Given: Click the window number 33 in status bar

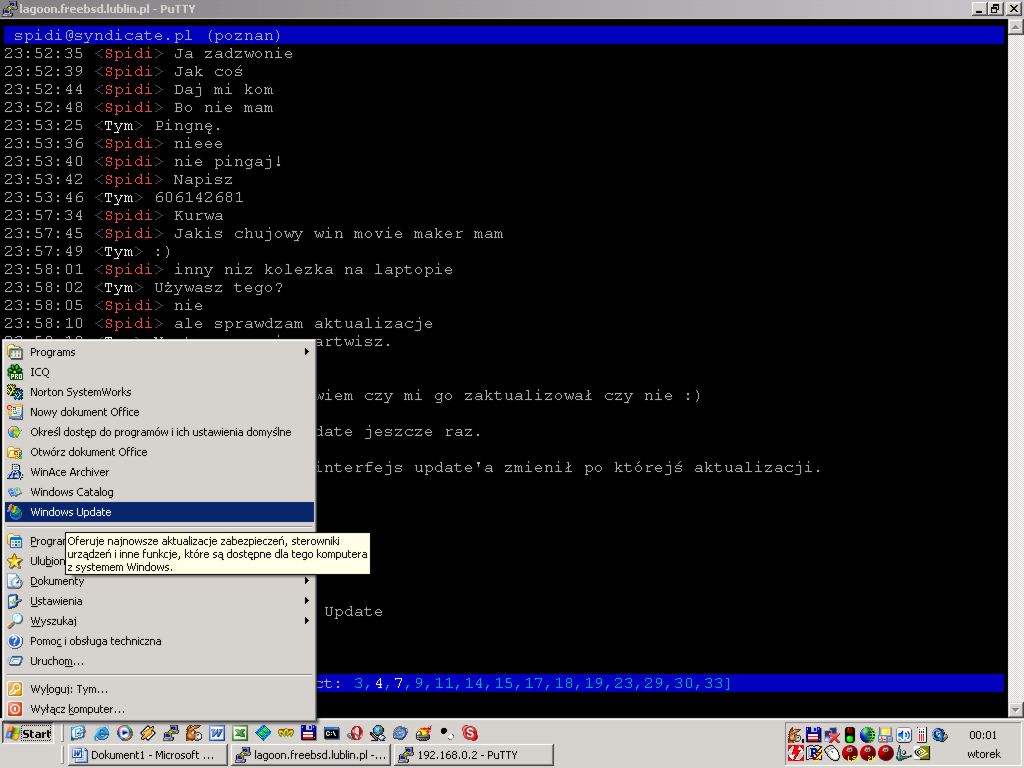Looking at the screenshot, I should (x=713, y=683).
